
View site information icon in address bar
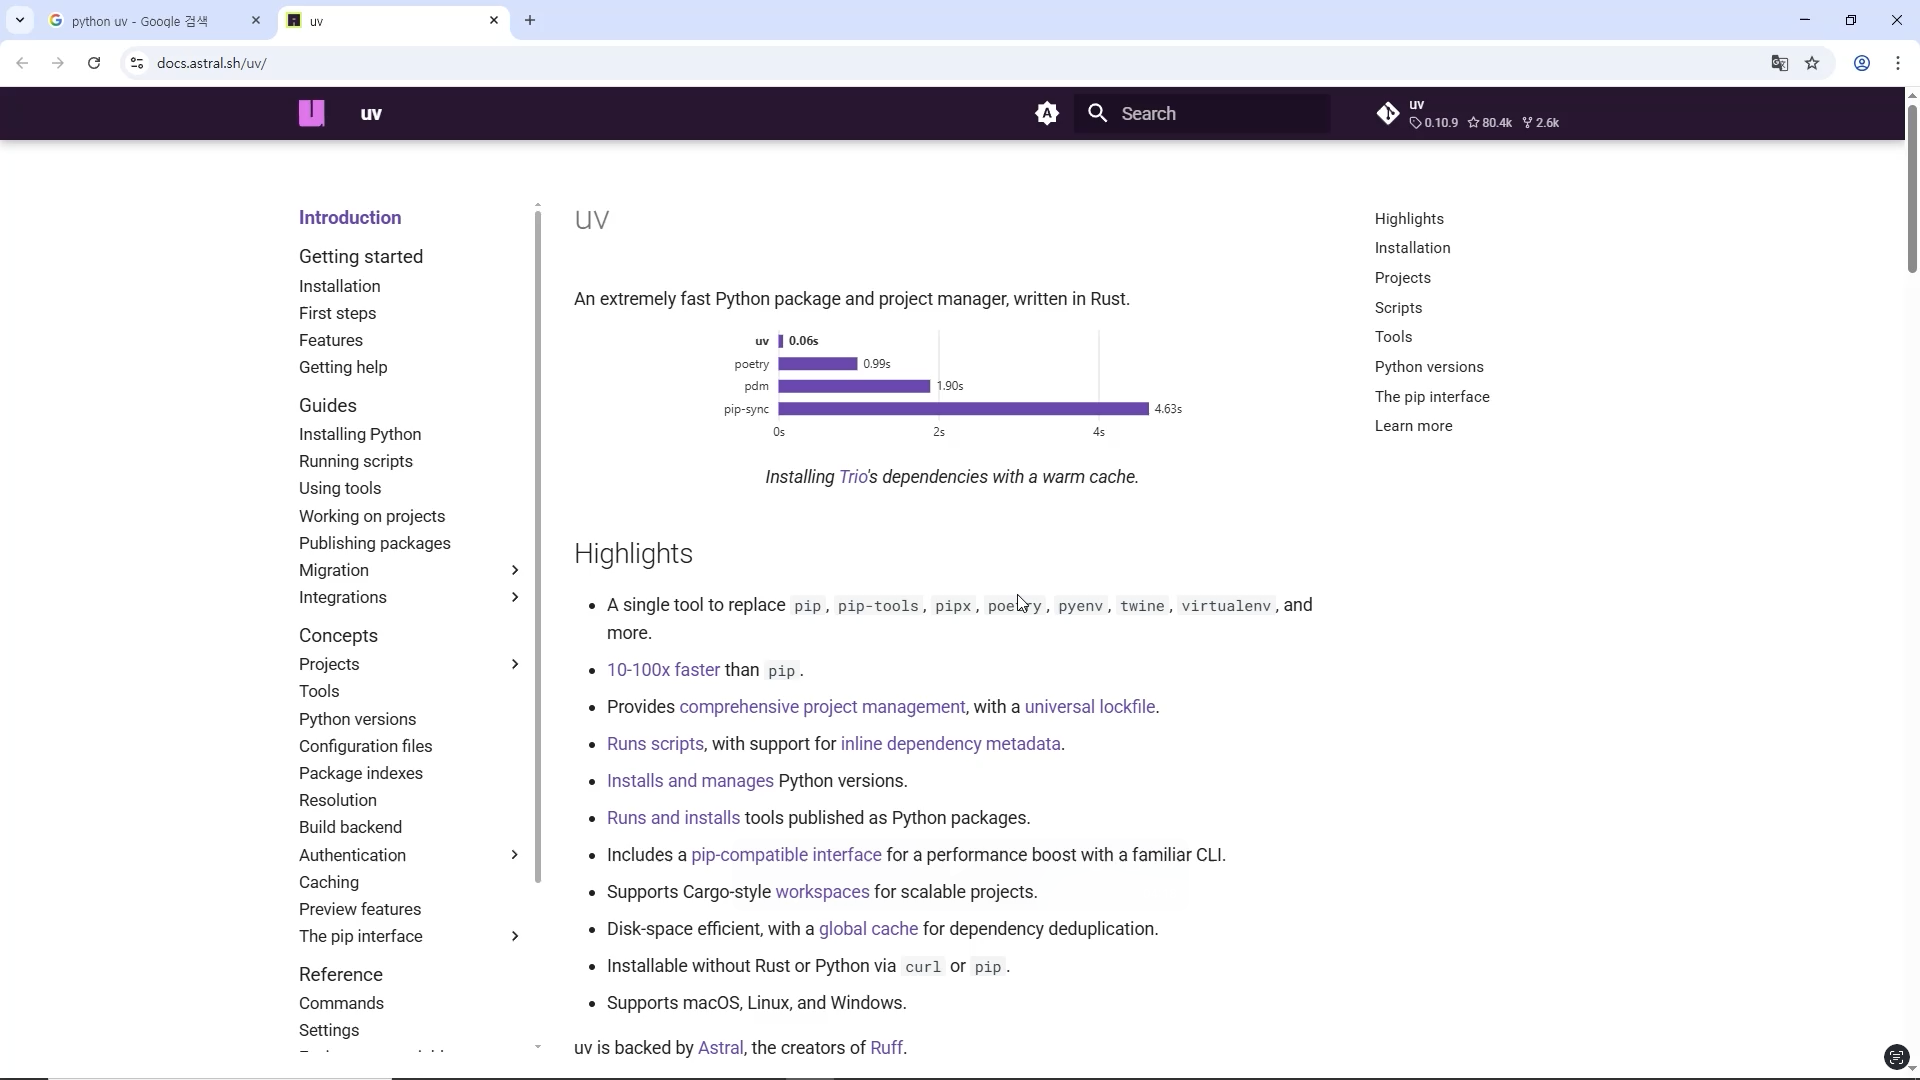[137, 63]
